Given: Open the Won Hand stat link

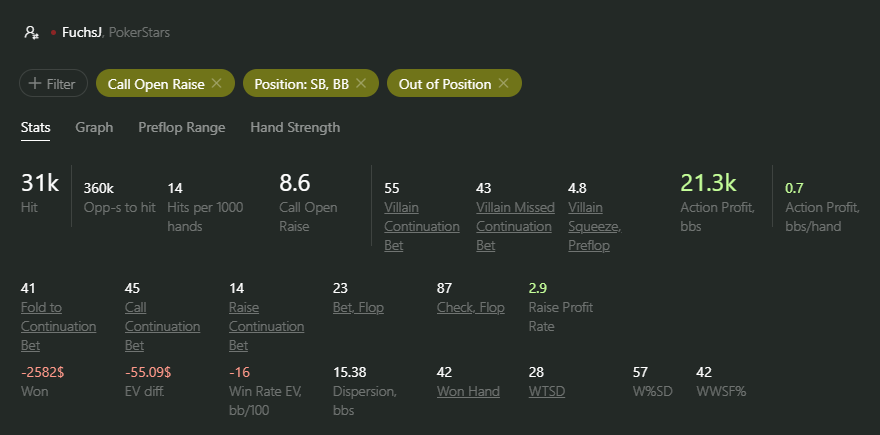Looking at the screenshot, I should pos(468,391).
